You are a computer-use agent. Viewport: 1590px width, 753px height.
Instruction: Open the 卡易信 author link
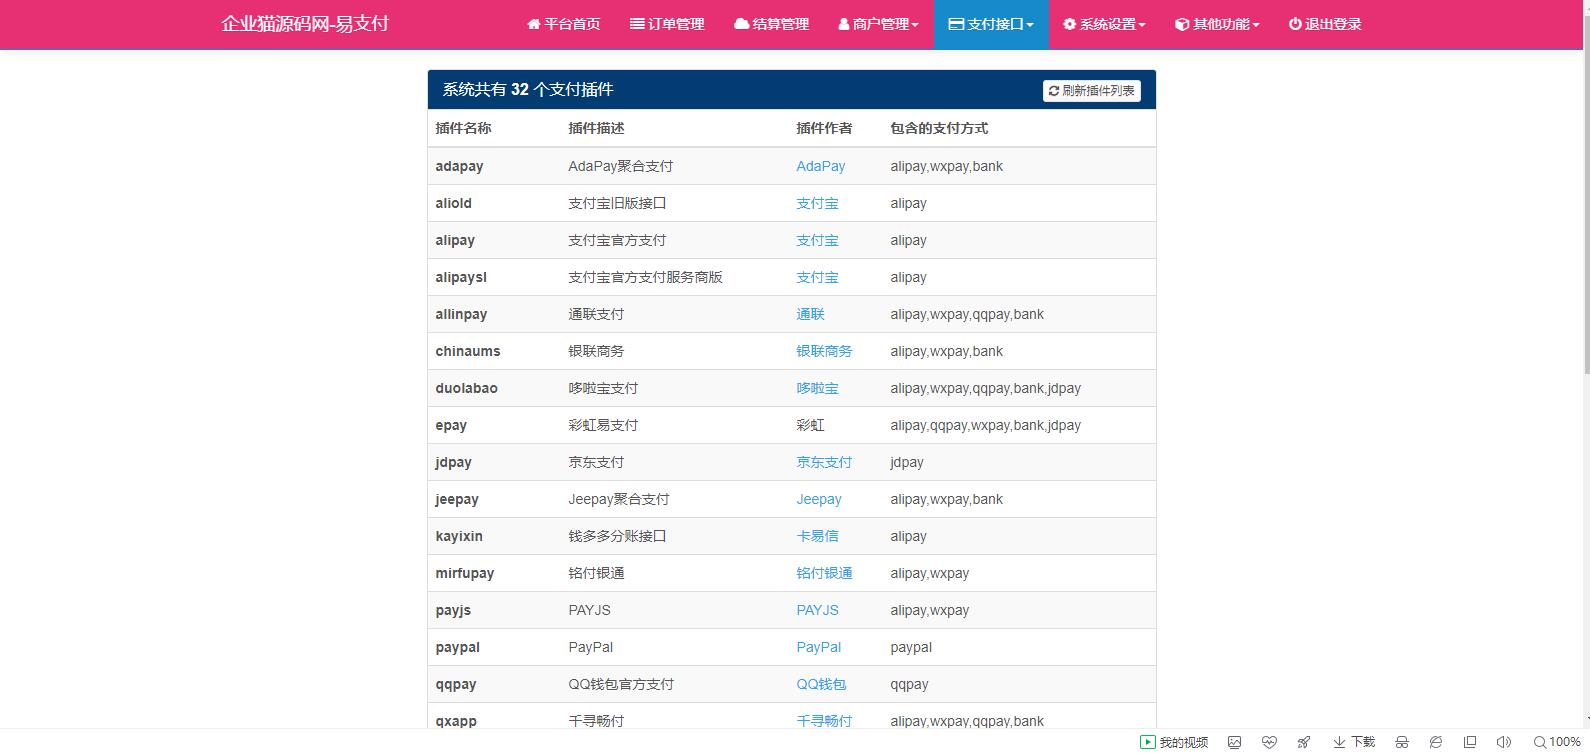(817, 536)
